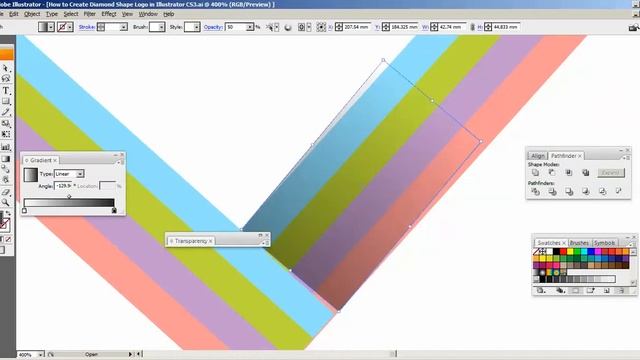Select the Column Graph tool
Viewport: 640px width, 360px height.
click(x=5, y=147)
